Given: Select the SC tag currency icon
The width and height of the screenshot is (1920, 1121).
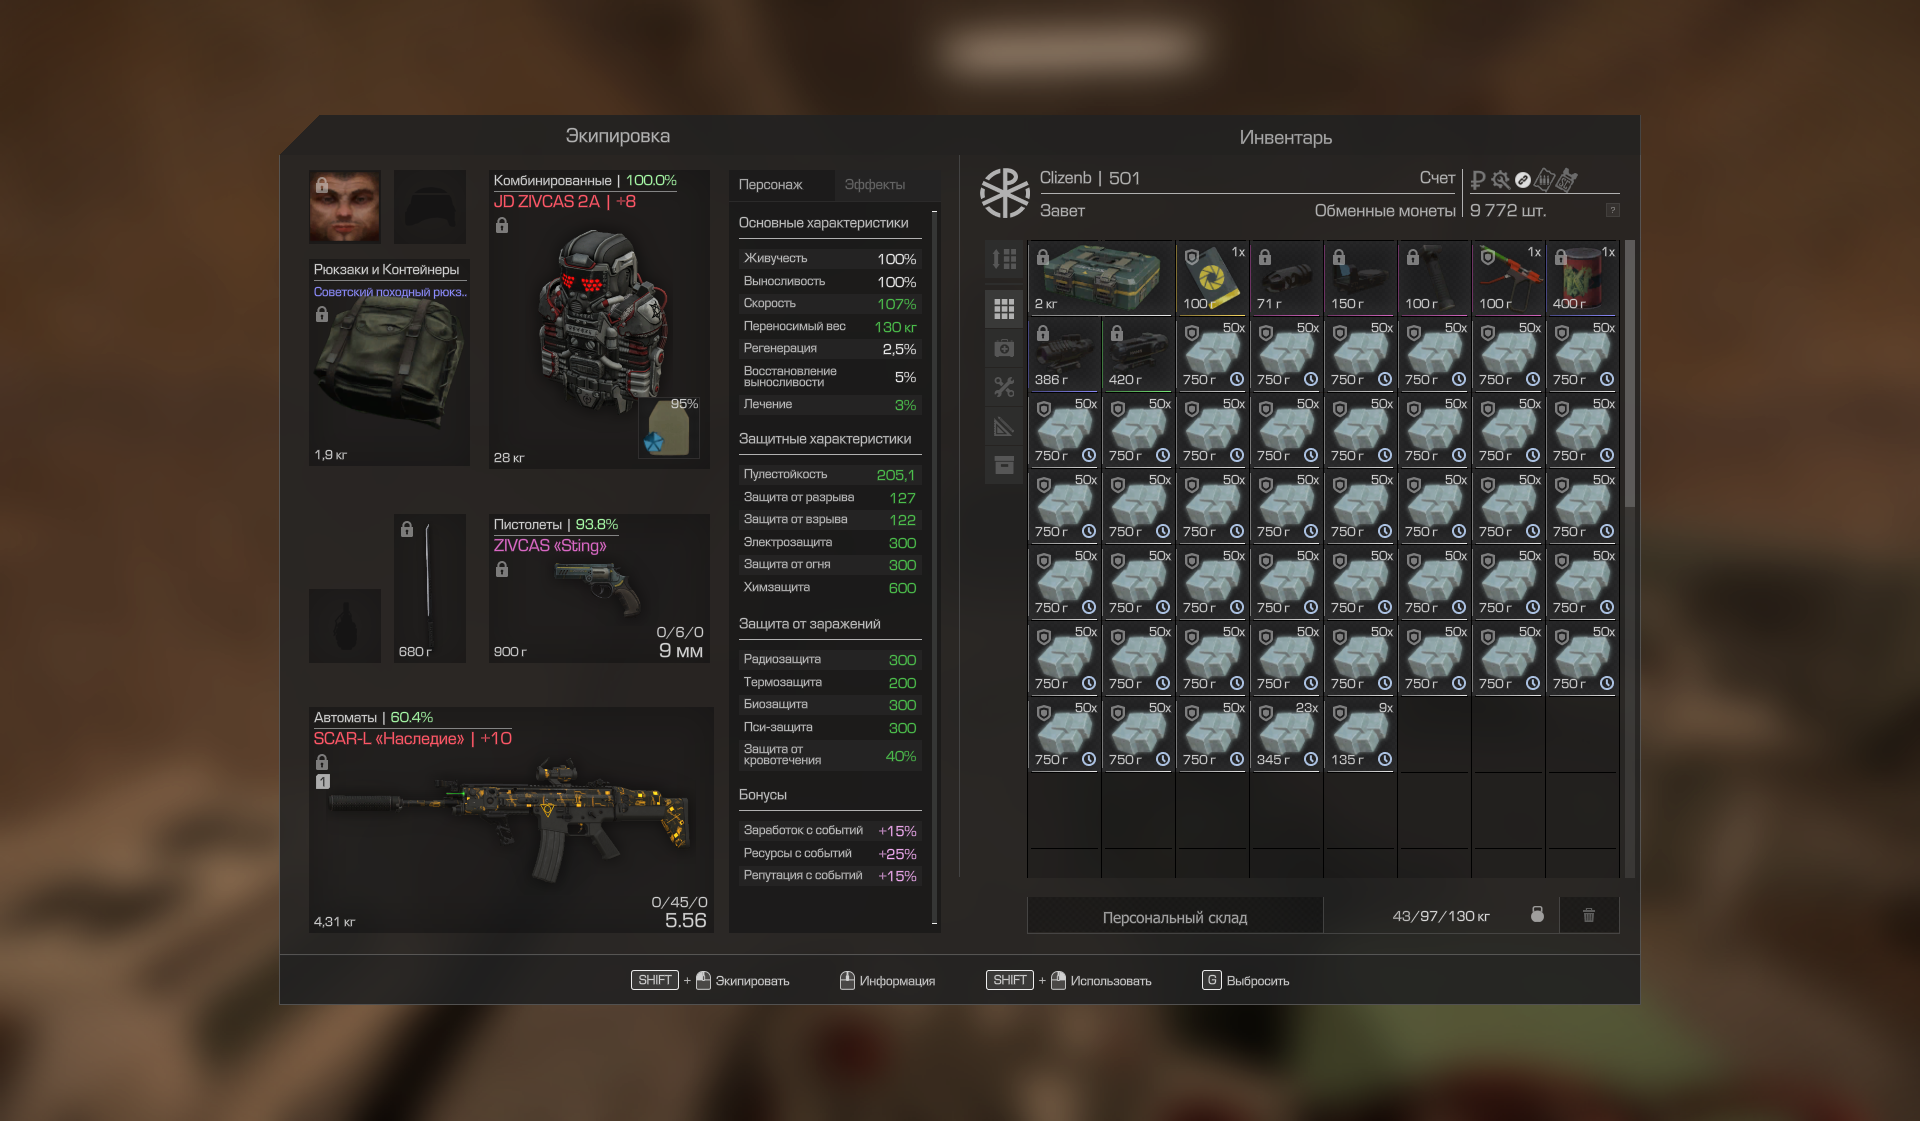Looking at the screenshot, I should (x=1567, y=179).
